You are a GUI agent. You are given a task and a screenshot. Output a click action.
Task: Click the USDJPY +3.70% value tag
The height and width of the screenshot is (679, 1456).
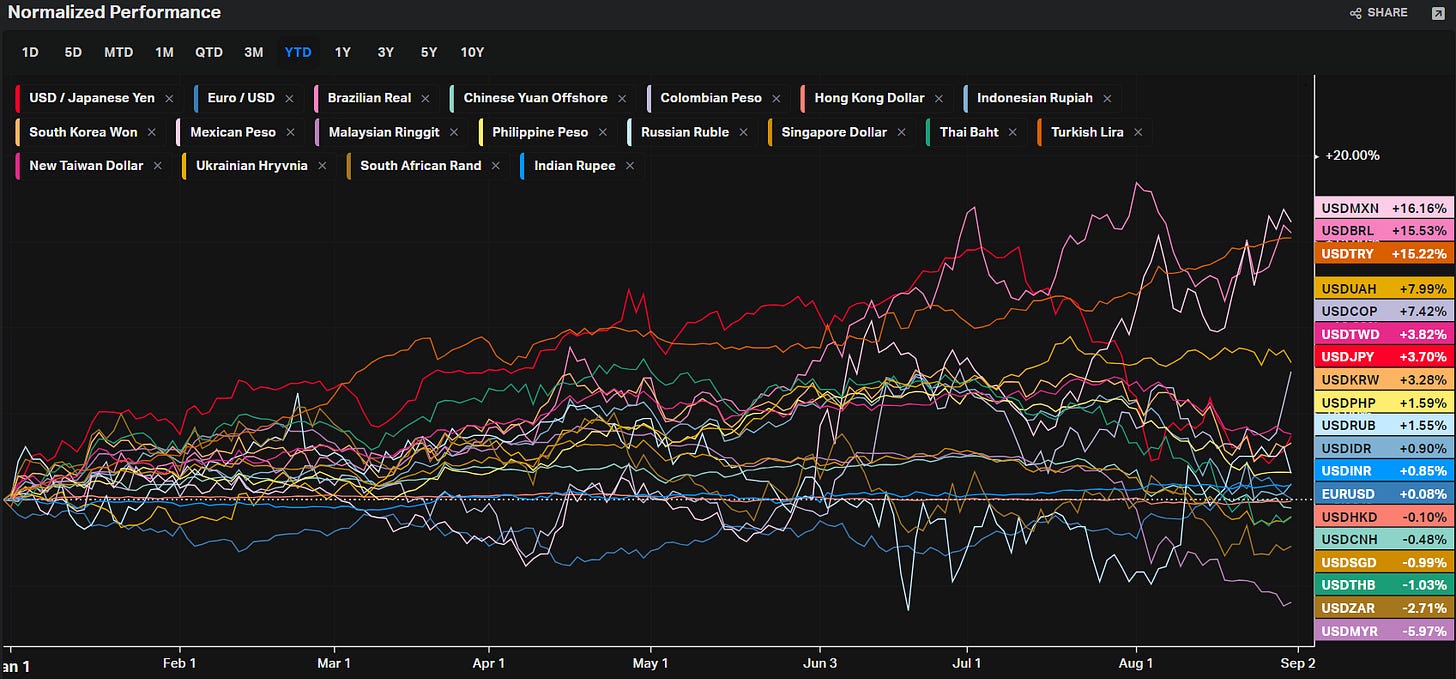(1385, 356)
